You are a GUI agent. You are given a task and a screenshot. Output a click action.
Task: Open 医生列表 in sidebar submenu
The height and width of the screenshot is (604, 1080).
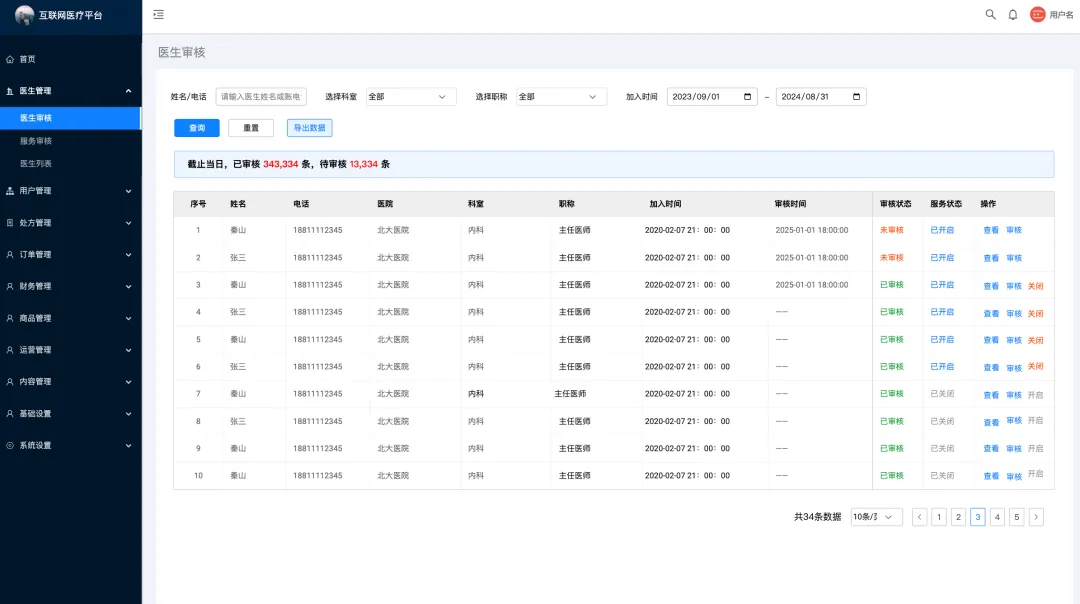click(x=36, y=164)
